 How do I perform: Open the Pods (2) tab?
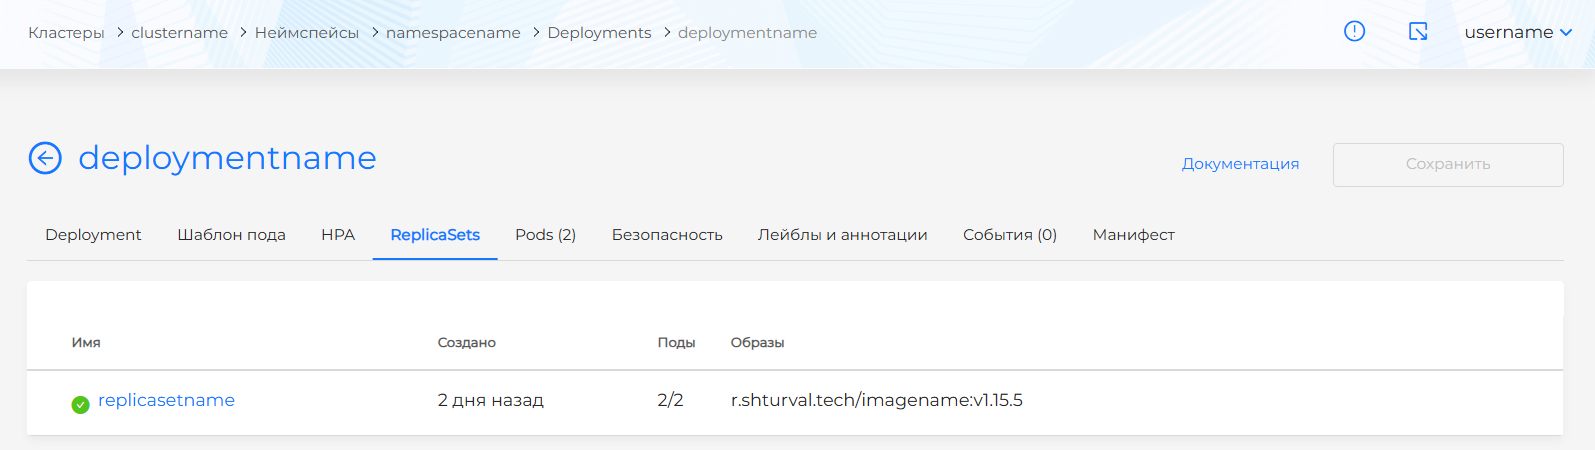tap(545, 235)
